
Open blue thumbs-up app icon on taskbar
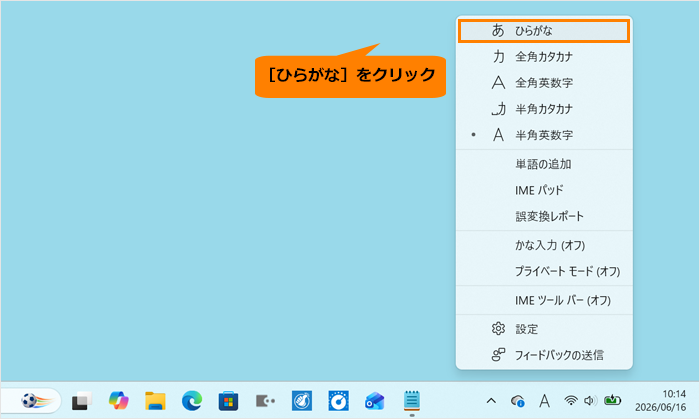click(x=302, y=401)
